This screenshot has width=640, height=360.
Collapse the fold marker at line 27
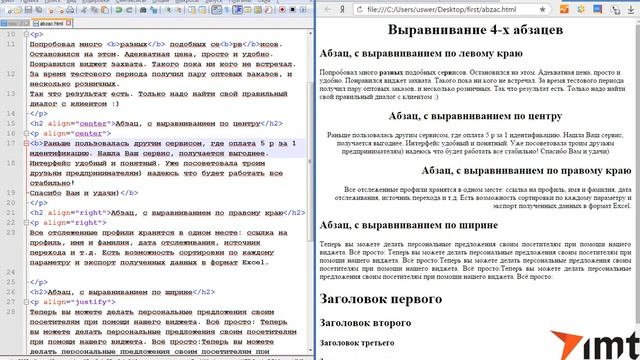pyautogui.click(x=26, y=302)
